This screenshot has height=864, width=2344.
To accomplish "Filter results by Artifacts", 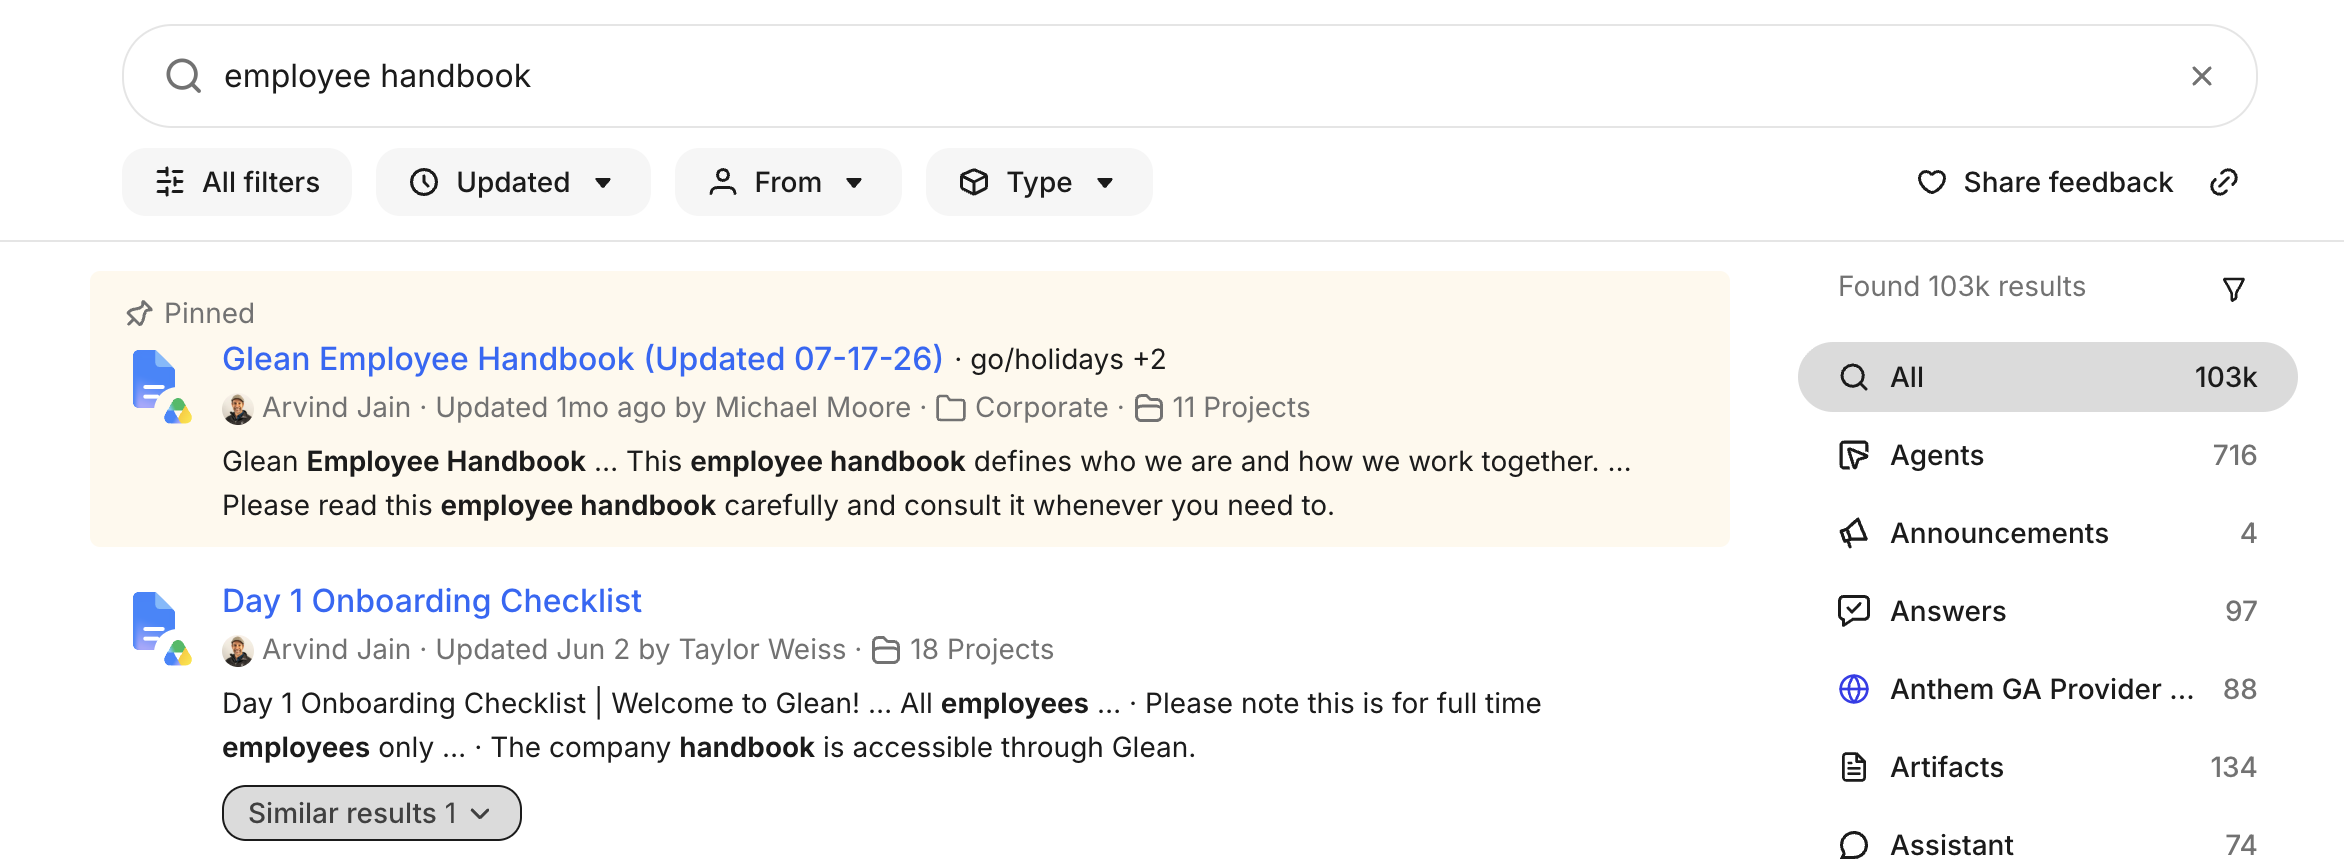I will click(x=2047, y=767).
